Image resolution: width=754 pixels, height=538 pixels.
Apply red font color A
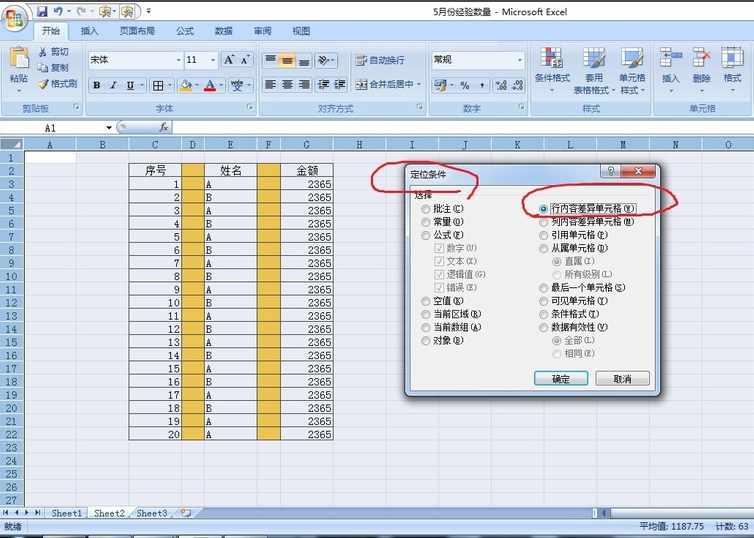(210, 86)
